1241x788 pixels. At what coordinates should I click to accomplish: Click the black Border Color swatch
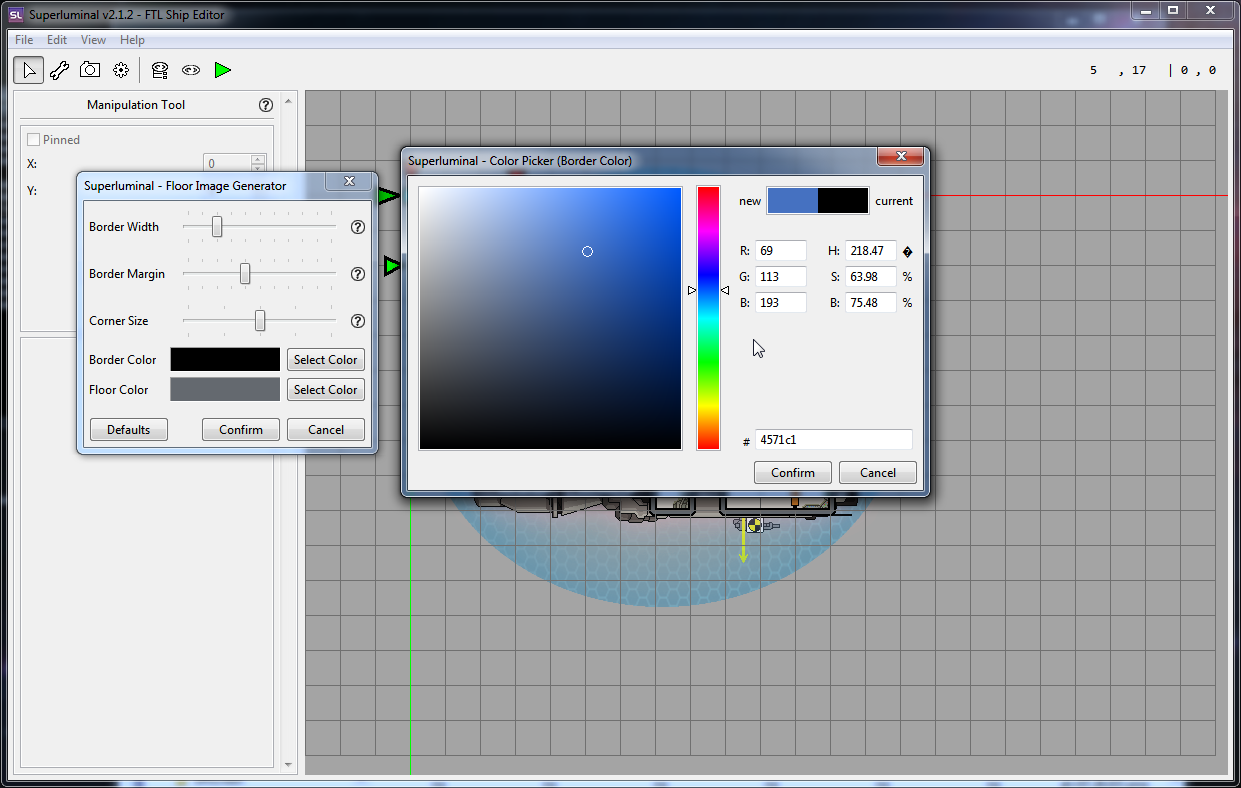225,360
